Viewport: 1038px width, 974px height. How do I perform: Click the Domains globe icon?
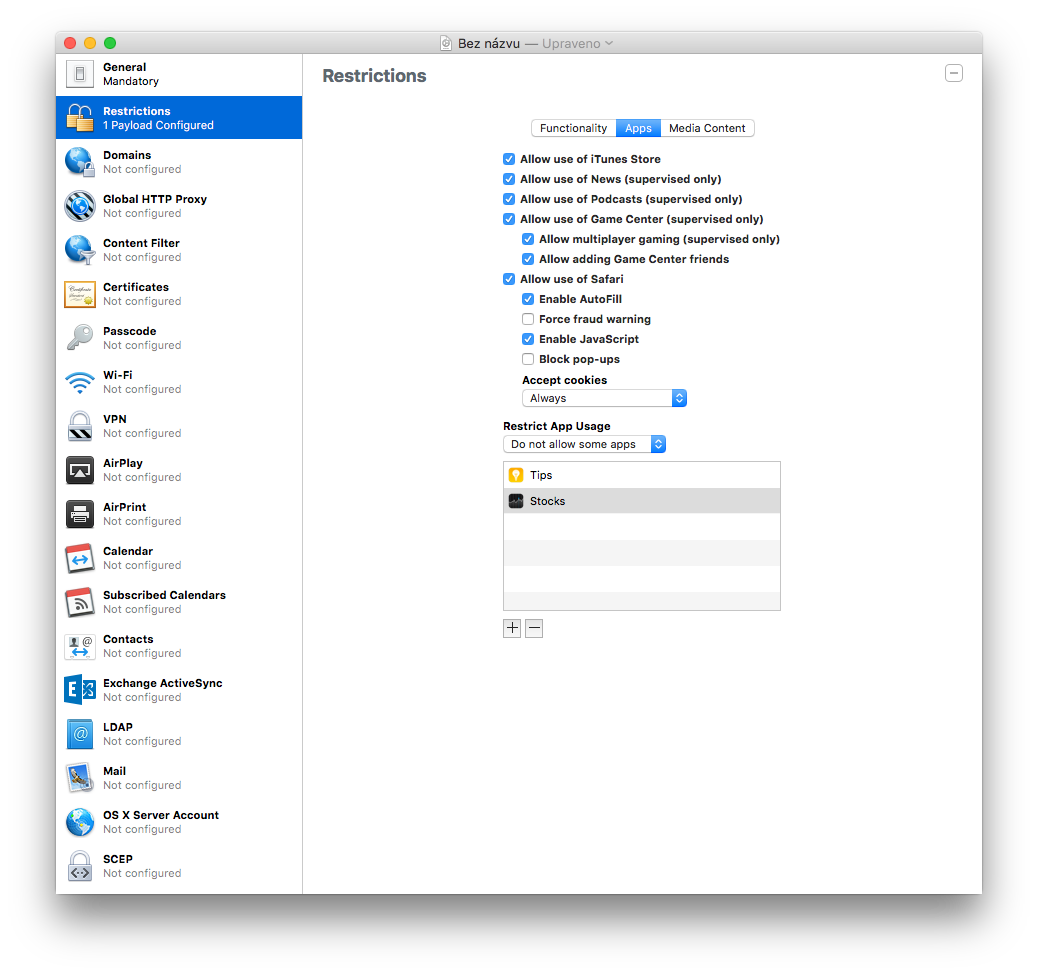79,162
